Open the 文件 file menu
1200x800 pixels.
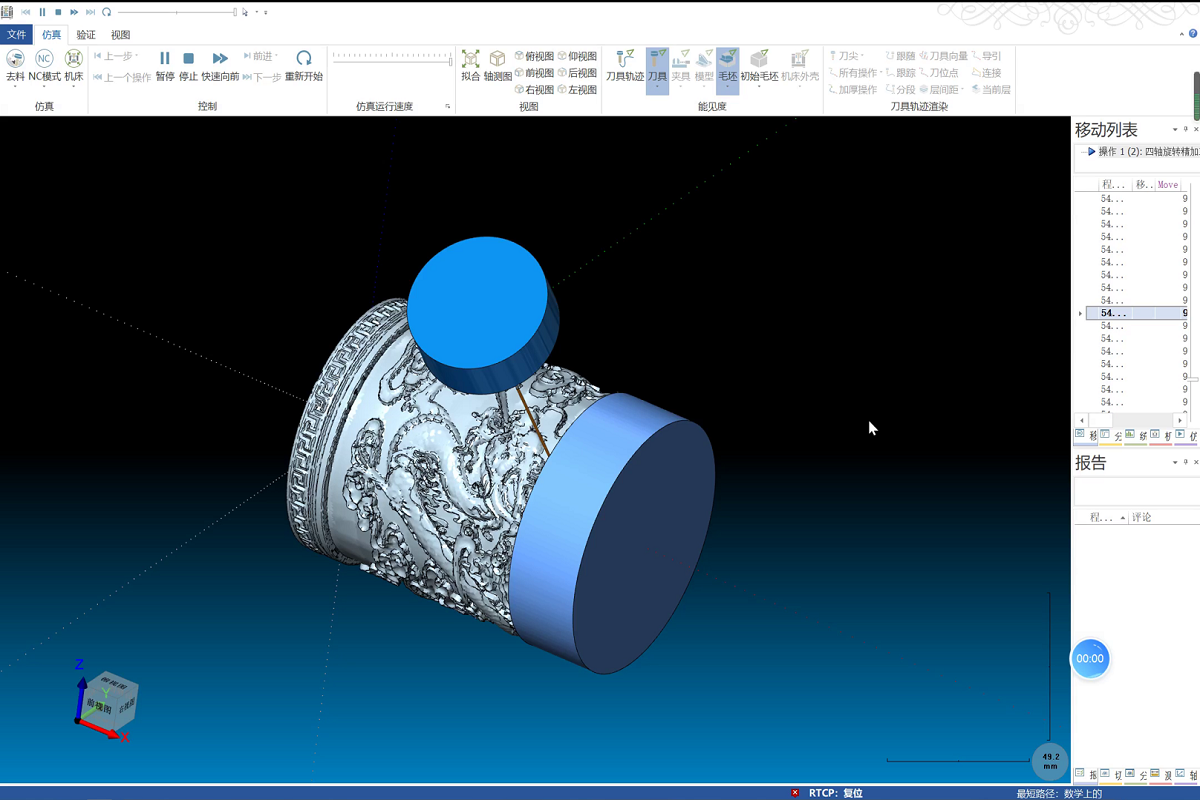coord(17,35)
